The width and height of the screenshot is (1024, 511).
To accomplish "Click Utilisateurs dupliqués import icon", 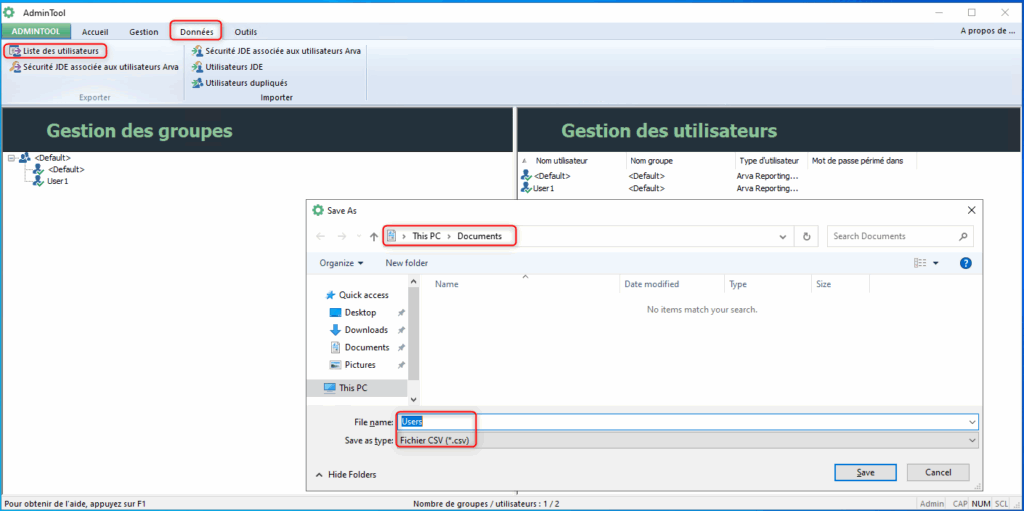I will coord(196,83).
